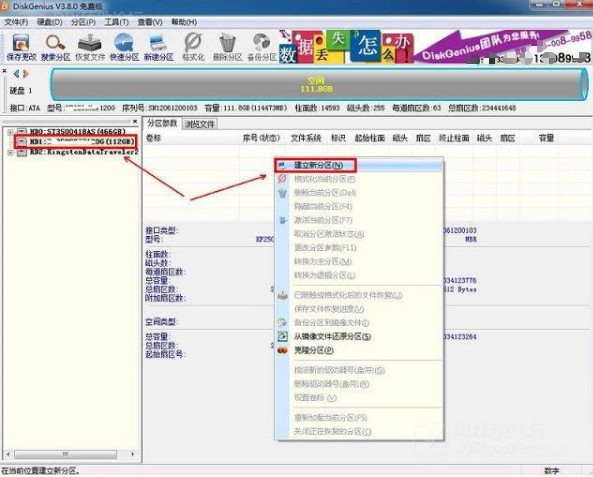
Task: Click the 标识 column header
Action: tap(338, 138)
